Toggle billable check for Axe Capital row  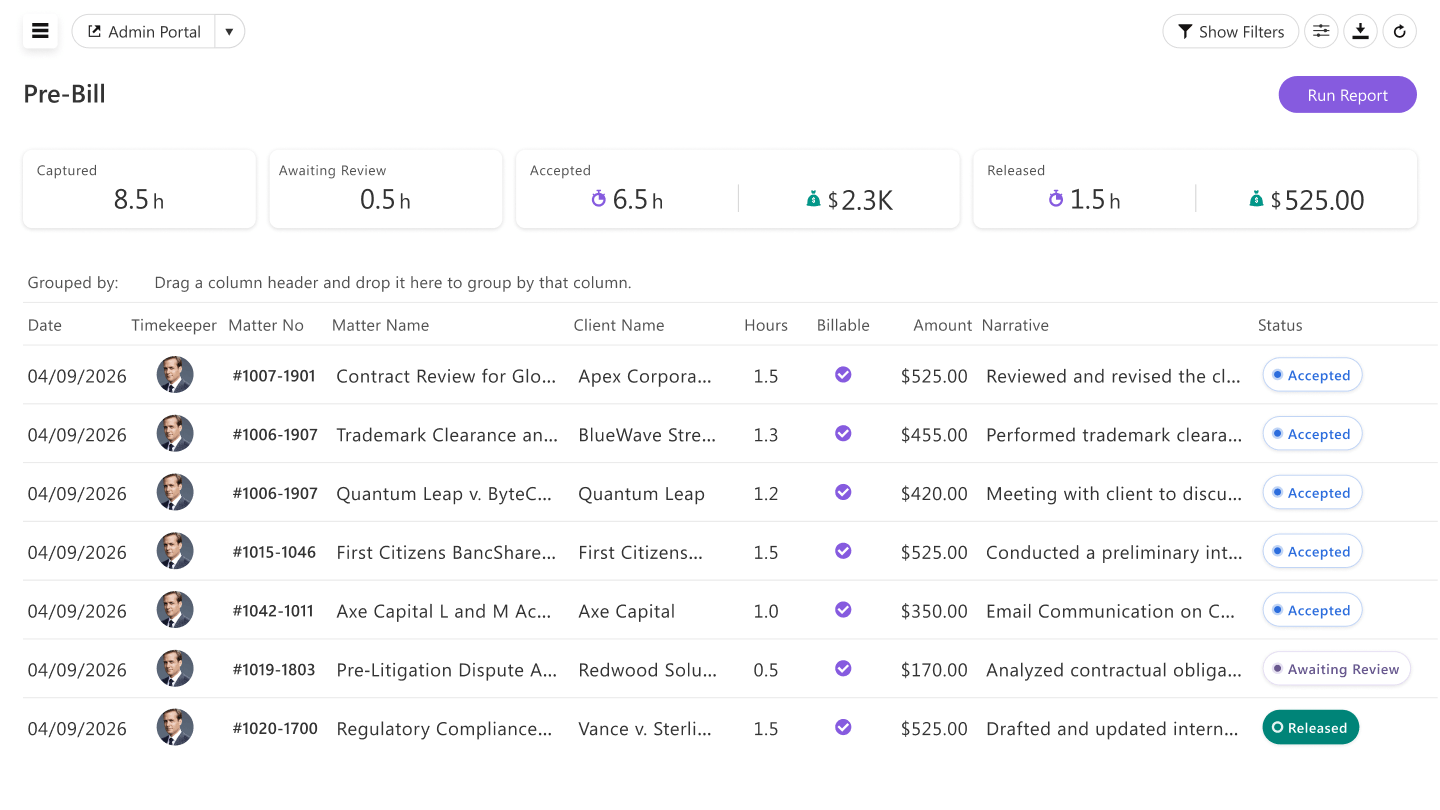click(843, 609)
